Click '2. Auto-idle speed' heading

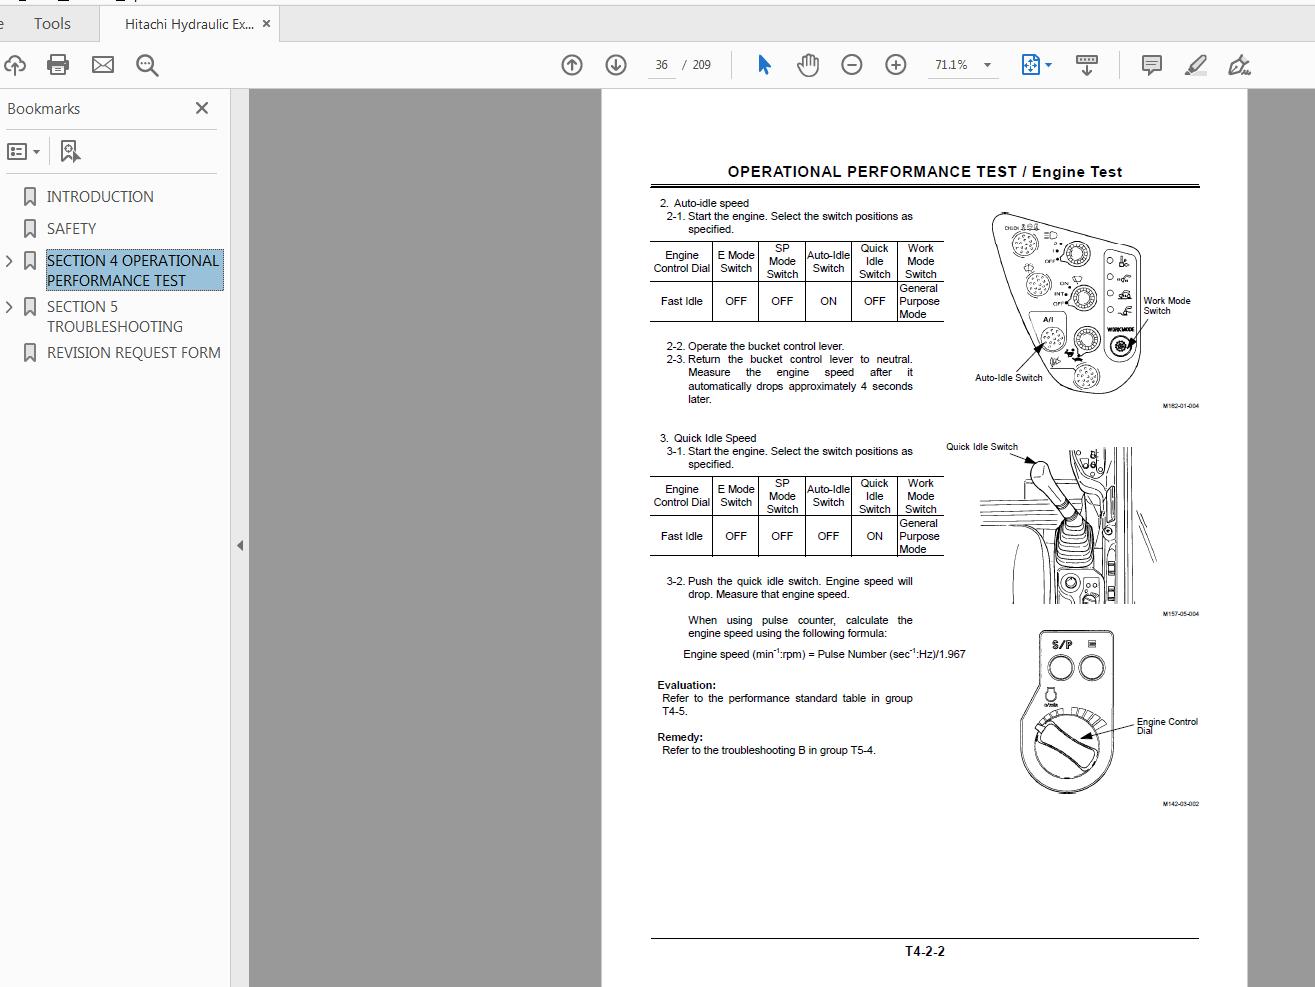(x=704, y=203)
